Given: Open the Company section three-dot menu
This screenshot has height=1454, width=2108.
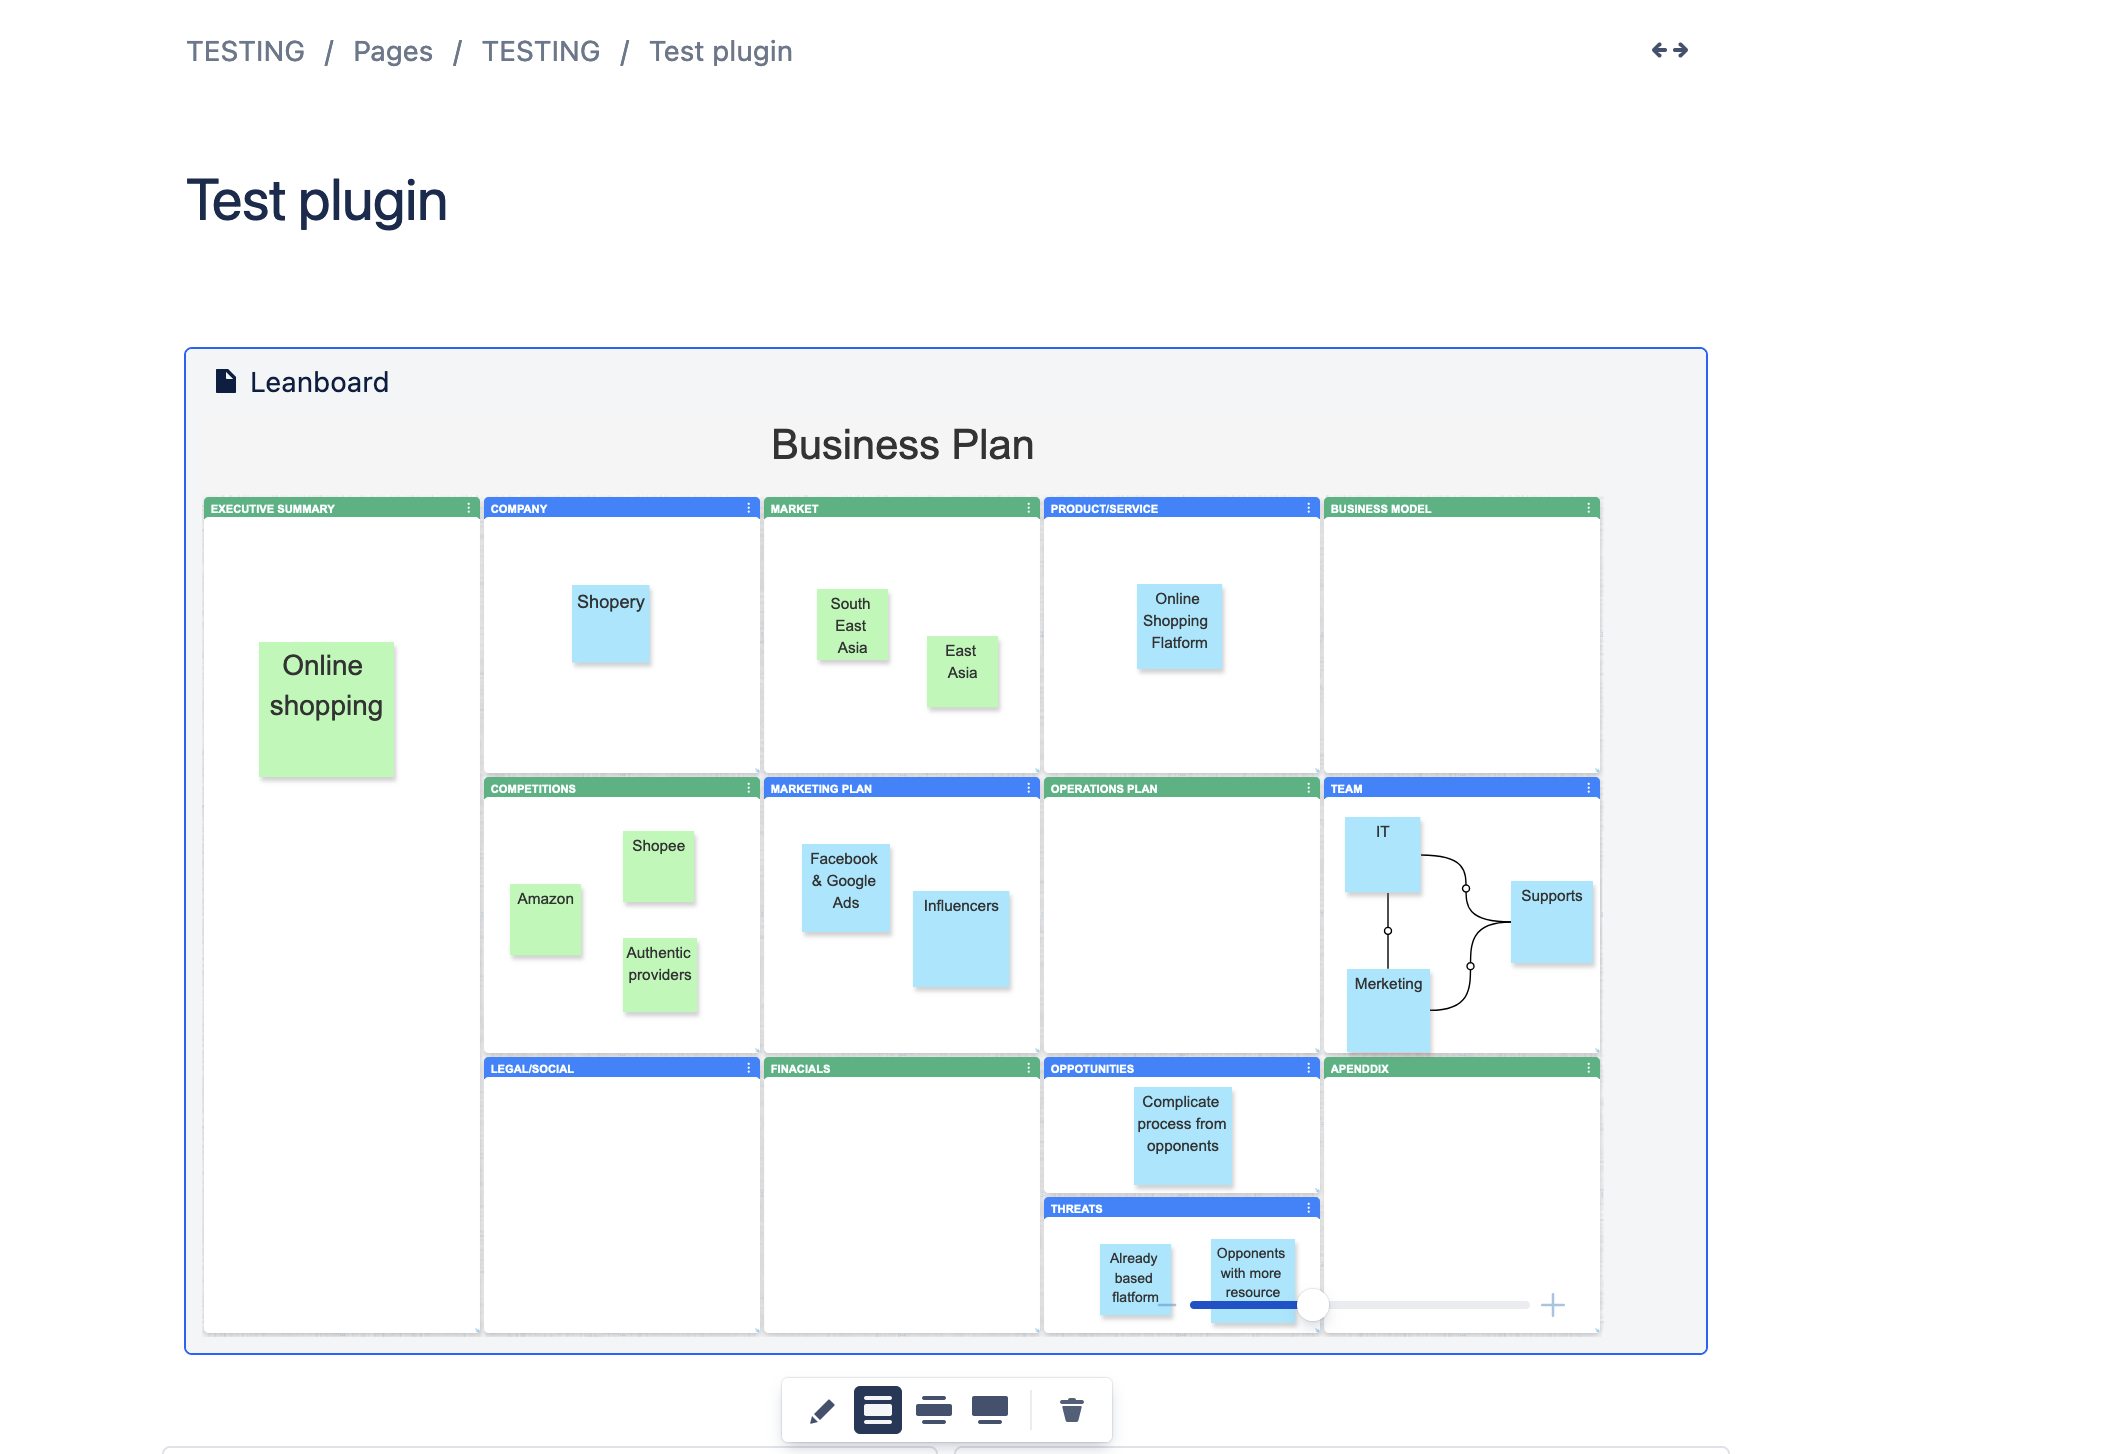Looking at the screenshot, I should click(x=748, y=508).
